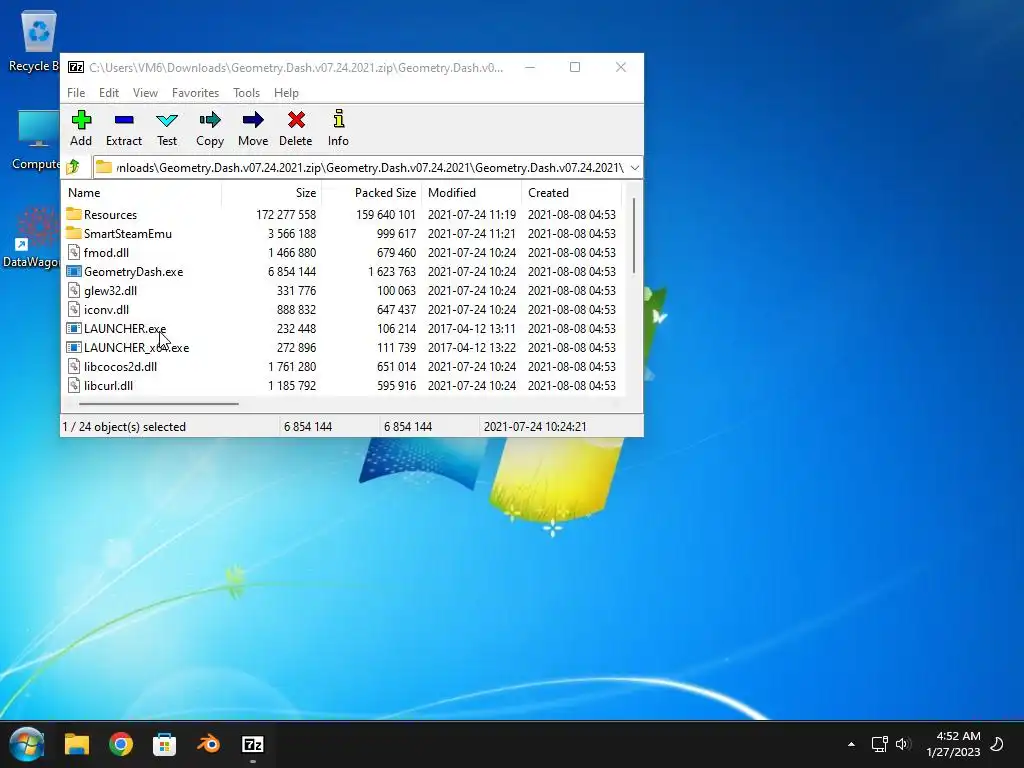Select the LAUNCHER_x64.exe file icon
The height and width of the screenshot is (768, 1024).
click(x=74, y=347)
